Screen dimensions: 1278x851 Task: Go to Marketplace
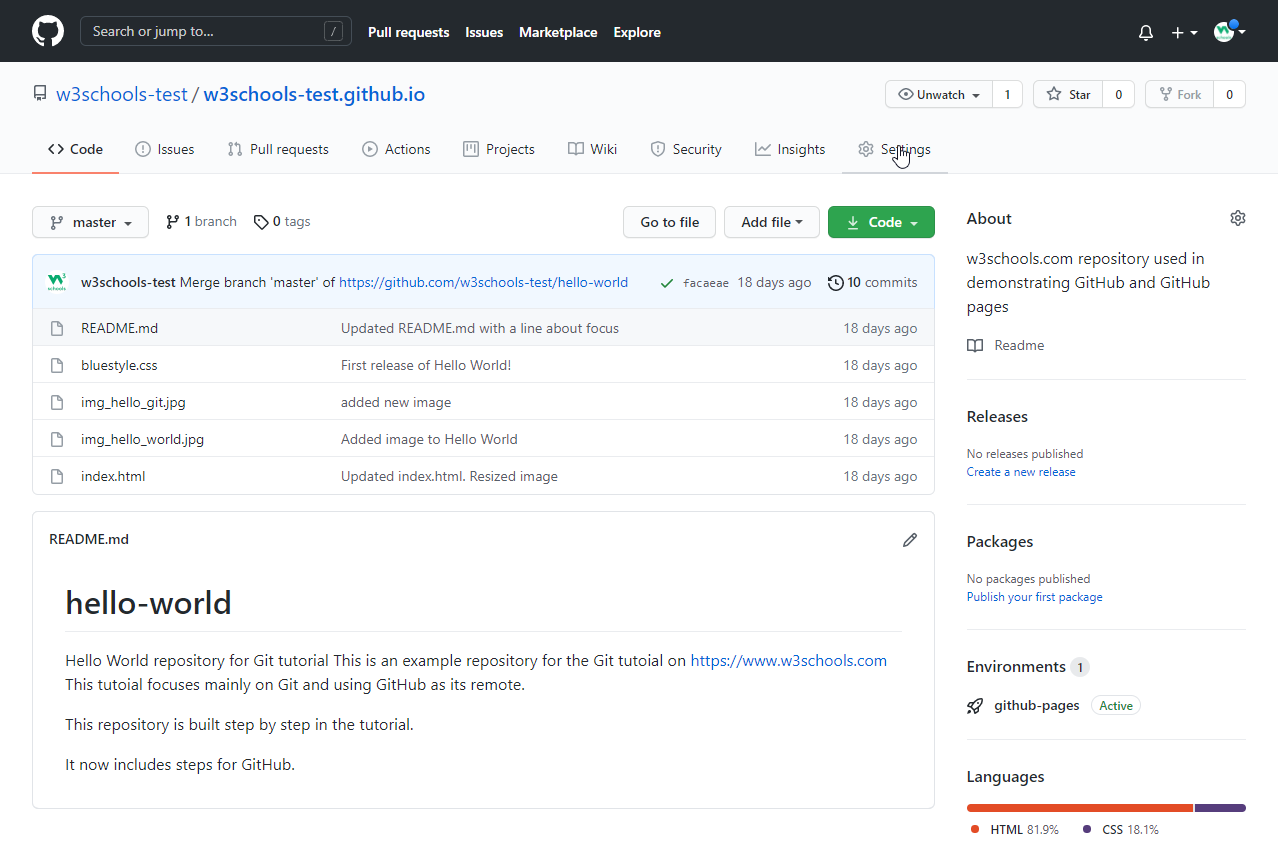[558, 32]
